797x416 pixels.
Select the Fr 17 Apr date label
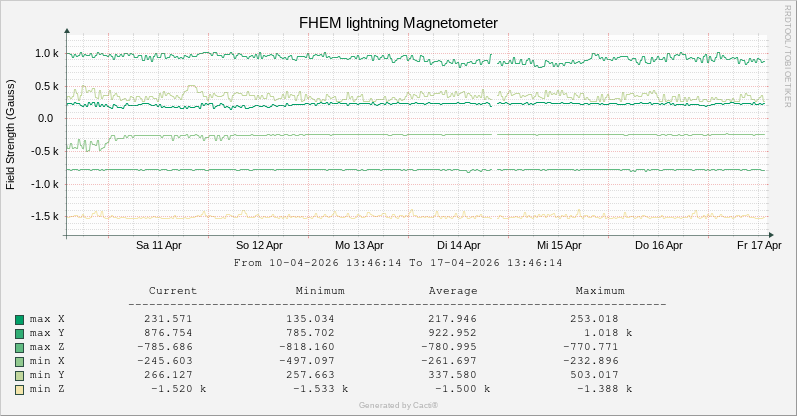758,245
